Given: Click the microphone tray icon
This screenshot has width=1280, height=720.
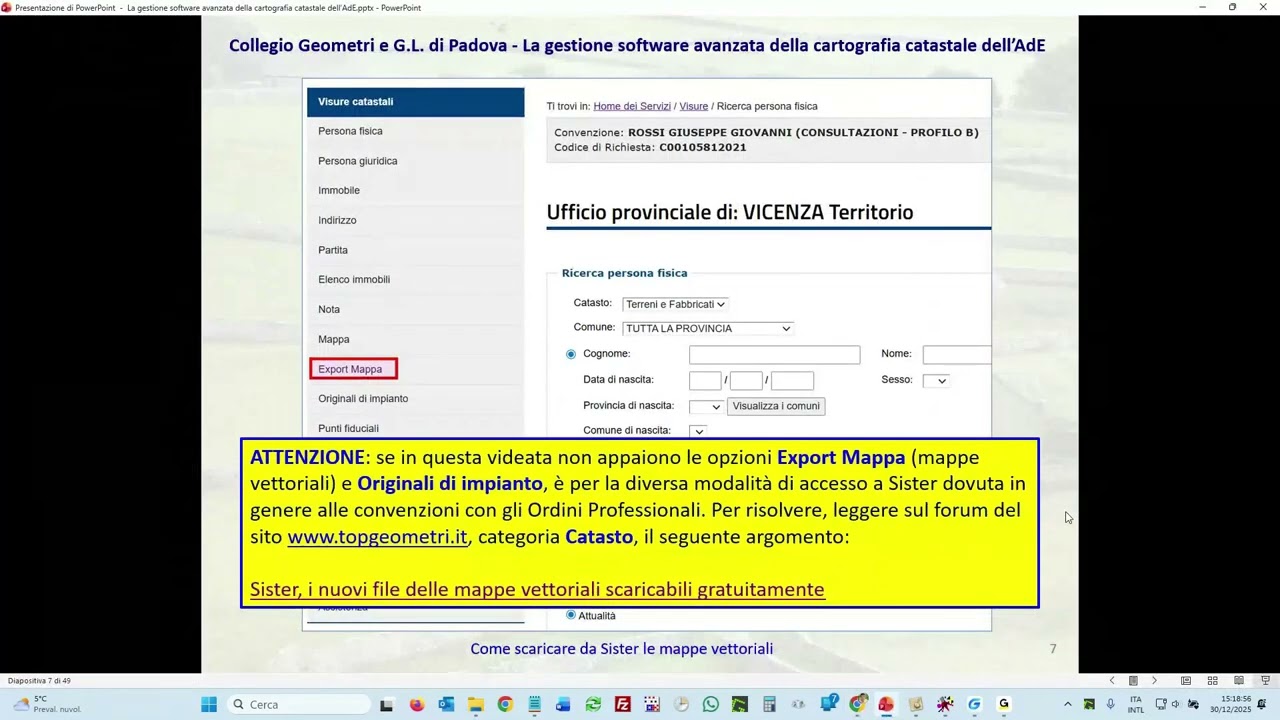Looking at the screenshot, I should tap(1110, 704).
